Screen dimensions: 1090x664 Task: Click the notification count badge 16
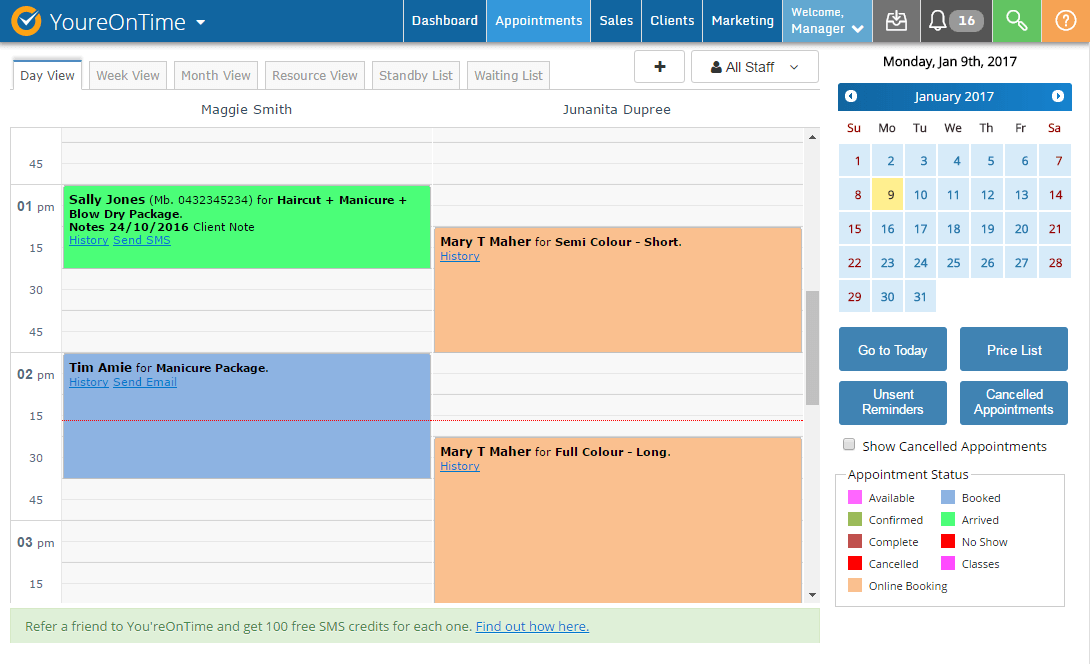pyautogui.click(x=966, y=21)
